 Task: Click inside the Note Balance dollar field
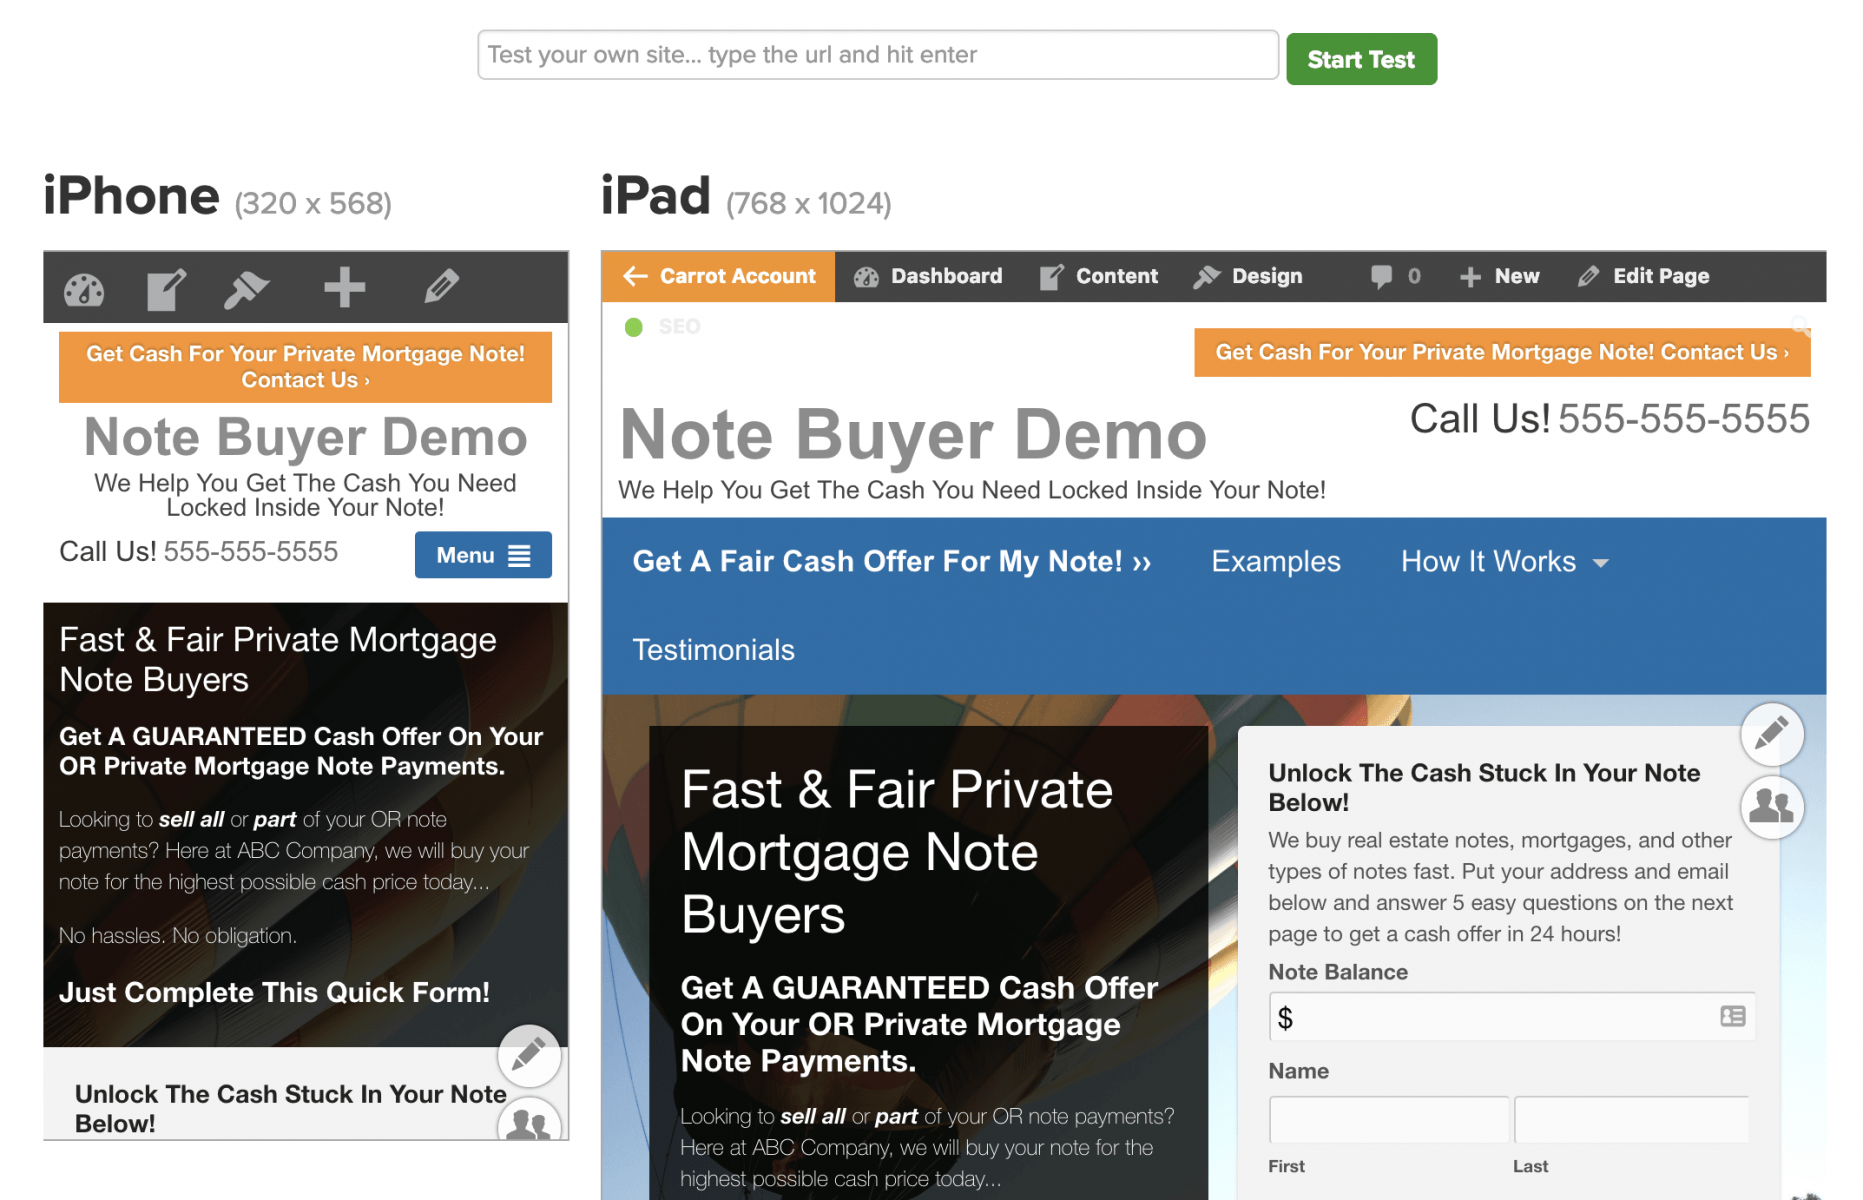point(1510,1016)
